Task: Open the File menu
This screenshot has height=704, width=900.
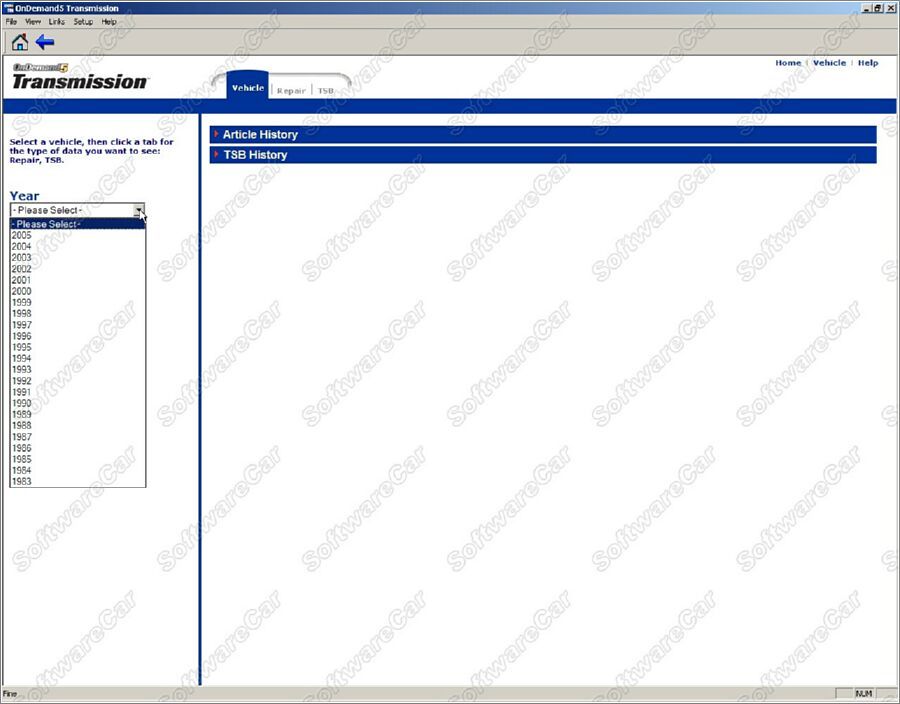Action: (x=11, y=21)
